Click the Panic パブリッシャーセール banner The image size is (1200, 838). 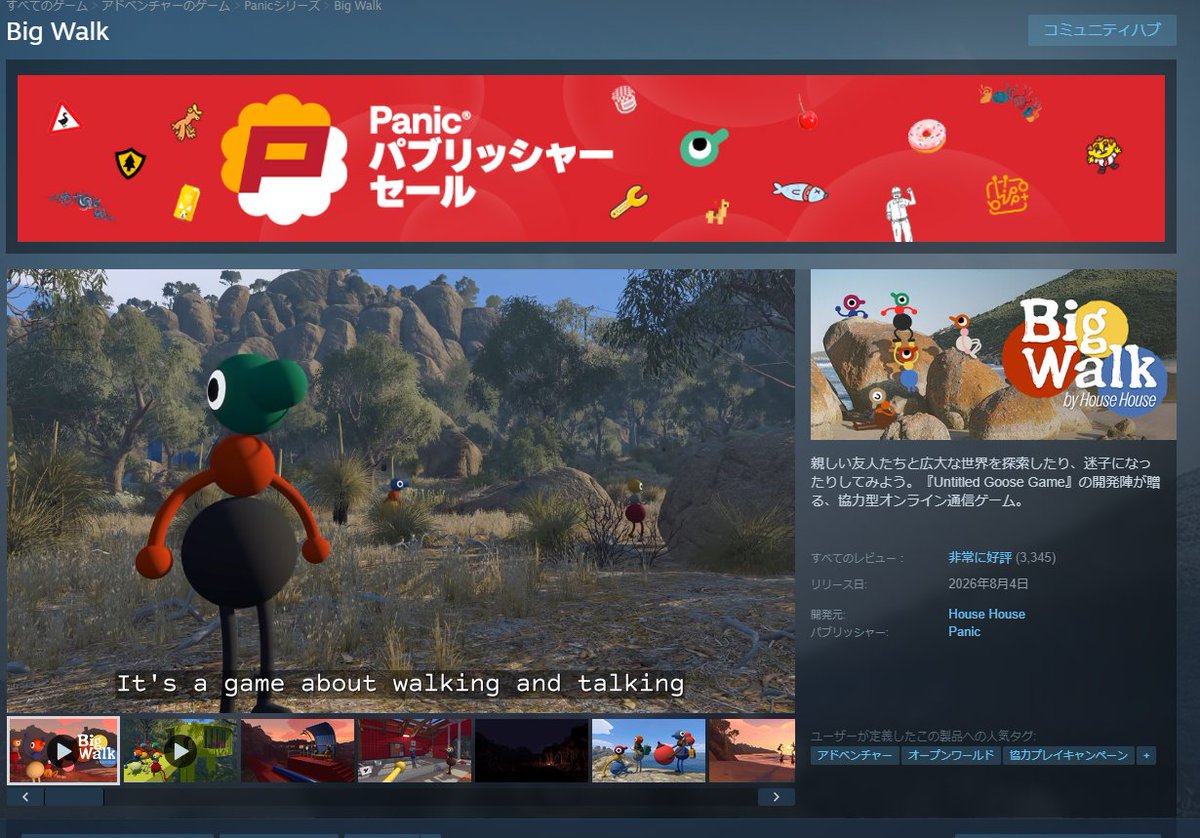click(591, 158)
